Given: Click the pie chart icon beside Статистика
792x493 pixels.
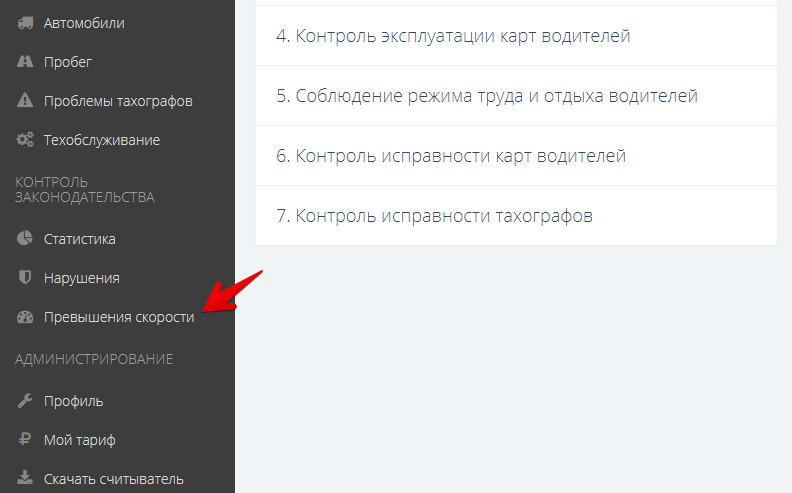Looking at the screenshot, I should [25, 239].
